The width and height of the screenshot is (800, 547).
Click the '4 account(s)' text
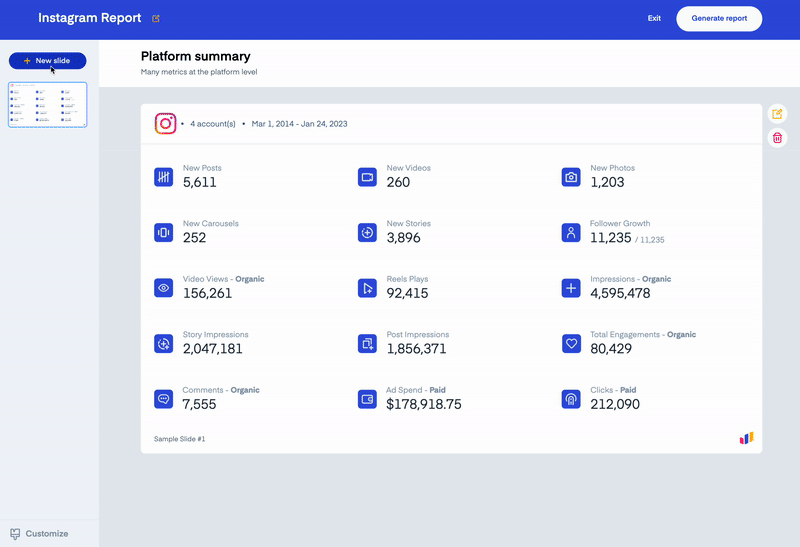tap(213, 124)
